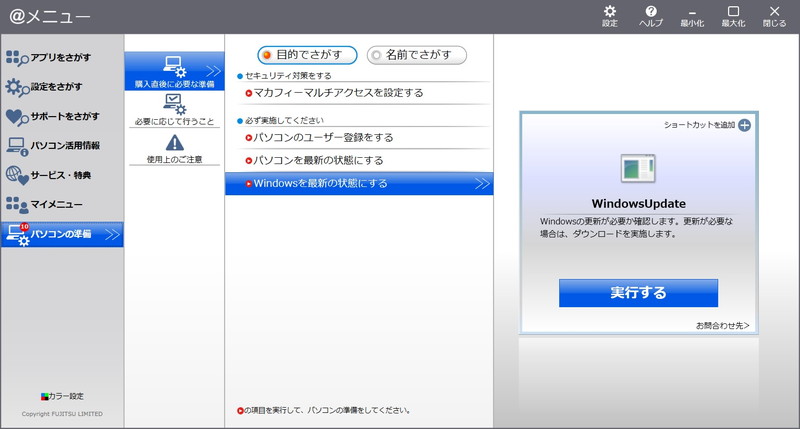Switch to 必要に応じて行うこと tab
The height and width of the screenshot is (429, 800).
pos(174,110)
